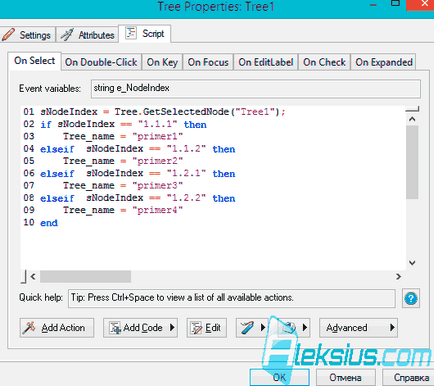Viewport: 434px width, 386px height.
Task: Click the vertical scrollbar thumb
Action: (412, 162)
